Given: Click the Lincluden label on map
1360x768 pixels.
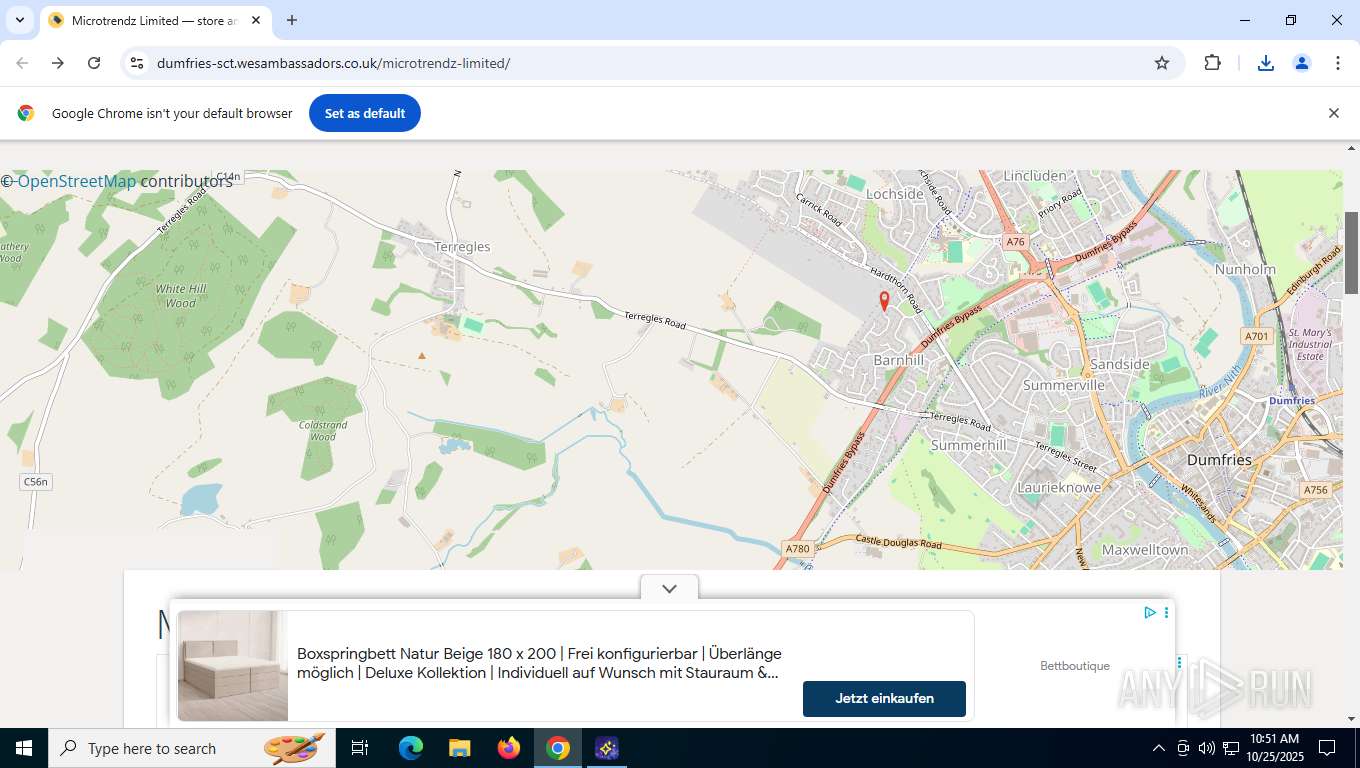Looking at the screenshot, I should click(x=1034, y=176).
